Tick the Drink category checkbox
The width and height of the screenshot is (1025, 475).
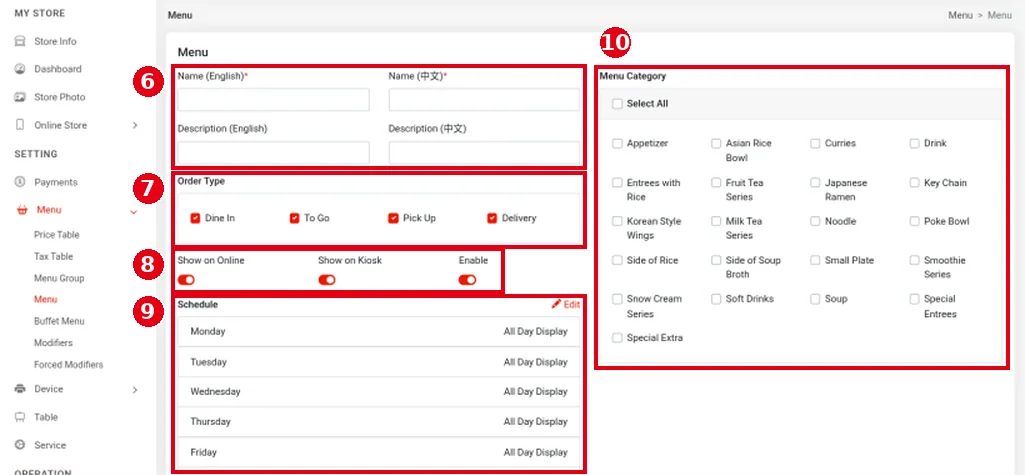[x=915, y=144]
